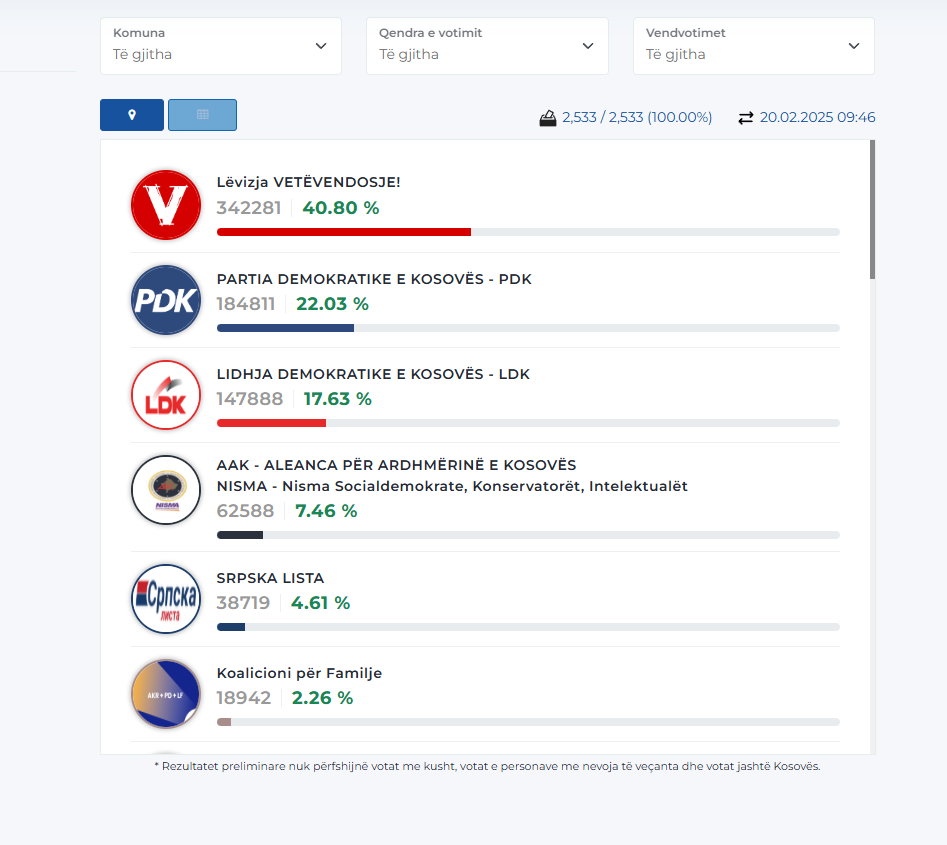Select 'PARTIA DEMOKRATIKE E KOSOVËS - PDK'
This screenshot has height=845, width=947.
coord(374,279)
